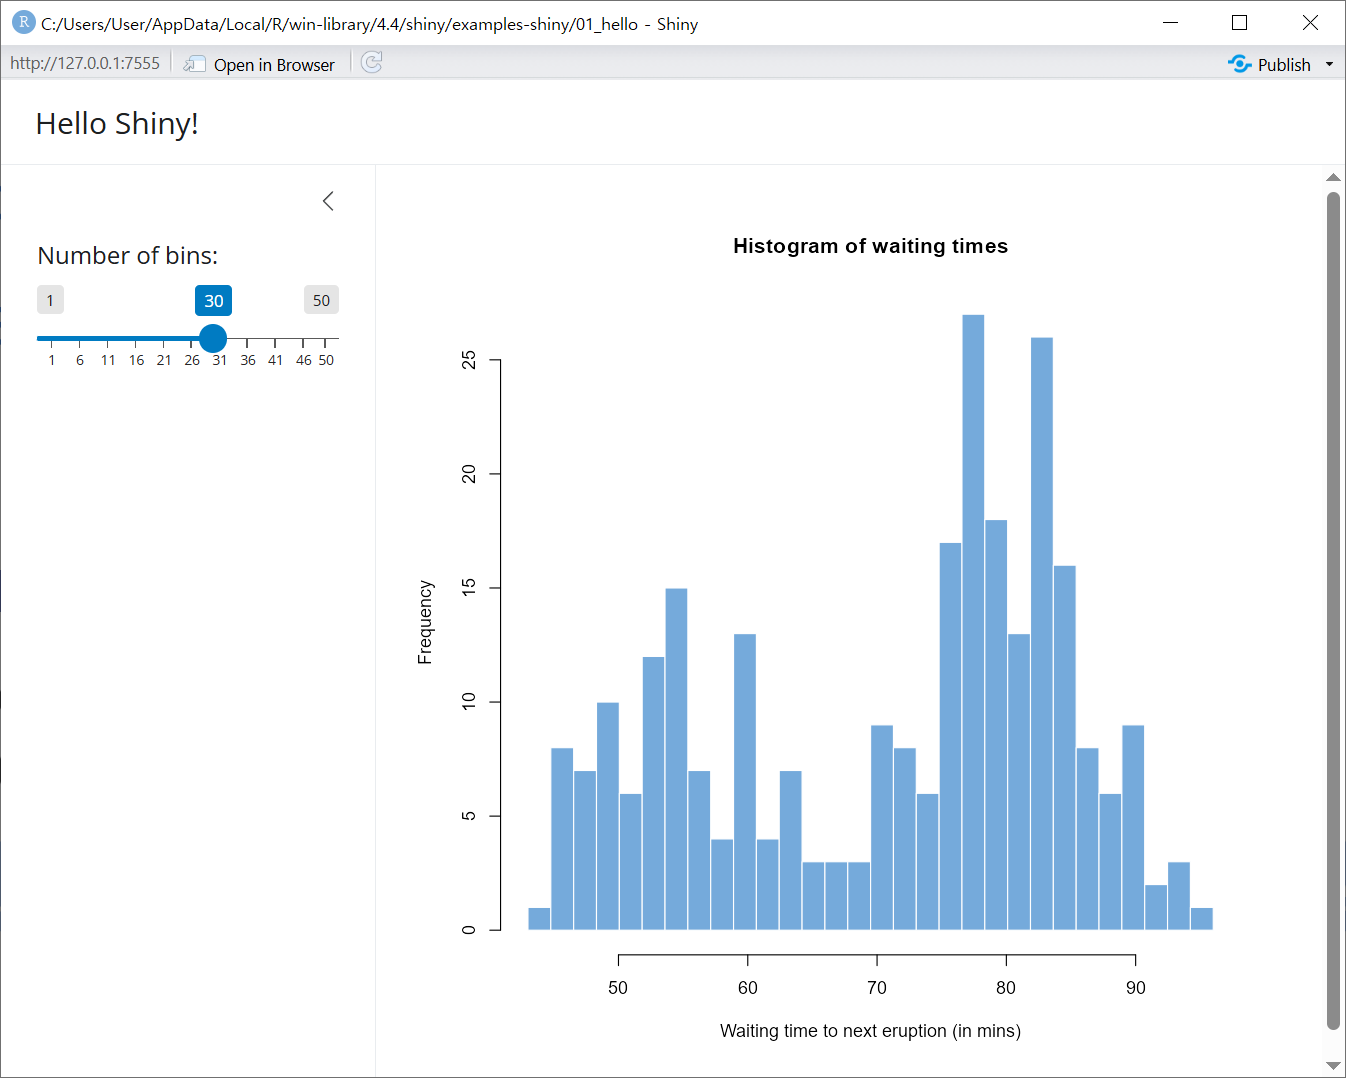Reload the Shiny app with refresh icon

click(x=372, y=63)
